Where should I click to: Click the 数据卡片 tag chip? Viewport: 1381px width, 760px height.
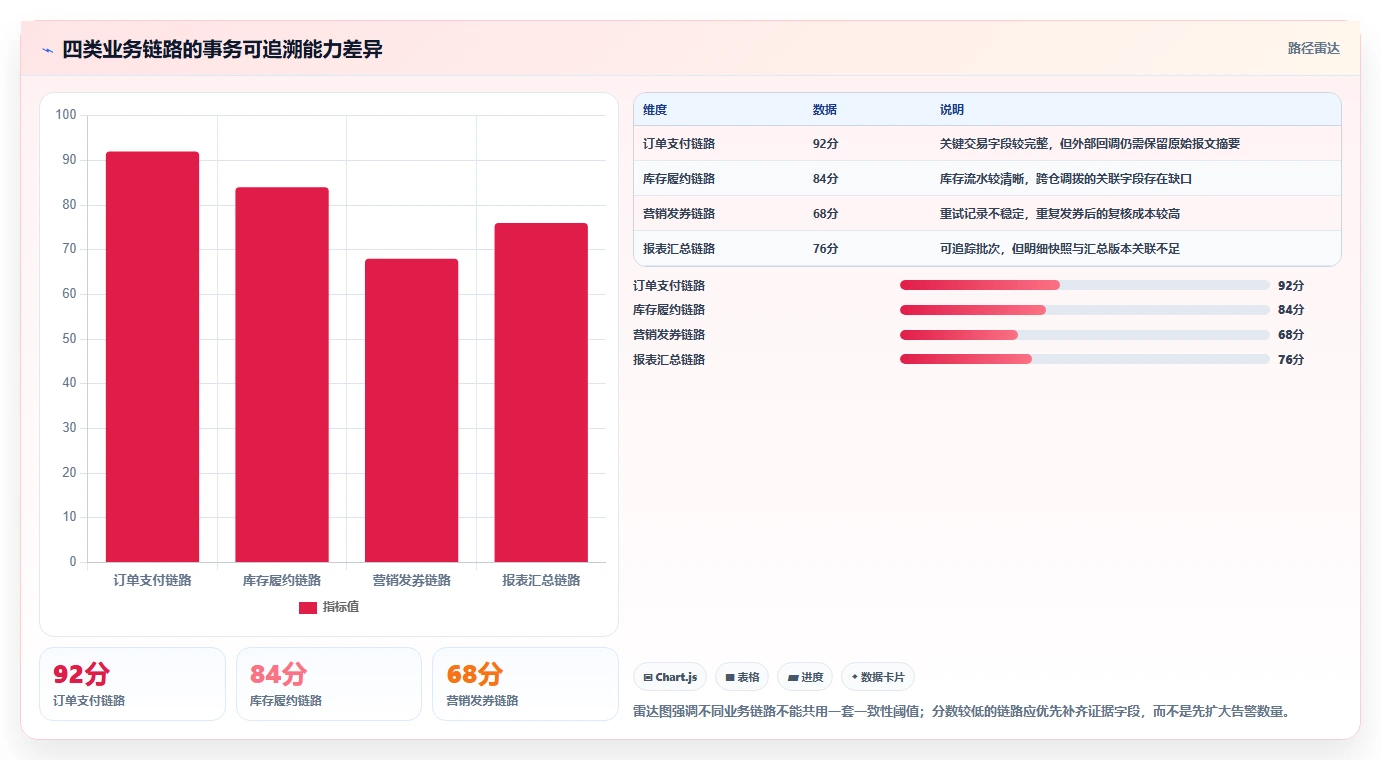(x=878, y=677)
